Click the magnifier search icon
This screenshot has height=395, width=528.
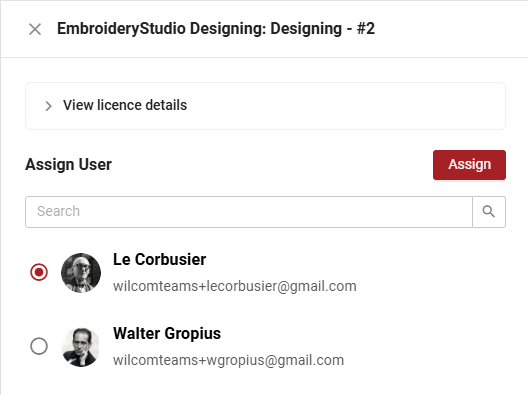(x=489, y=212)
